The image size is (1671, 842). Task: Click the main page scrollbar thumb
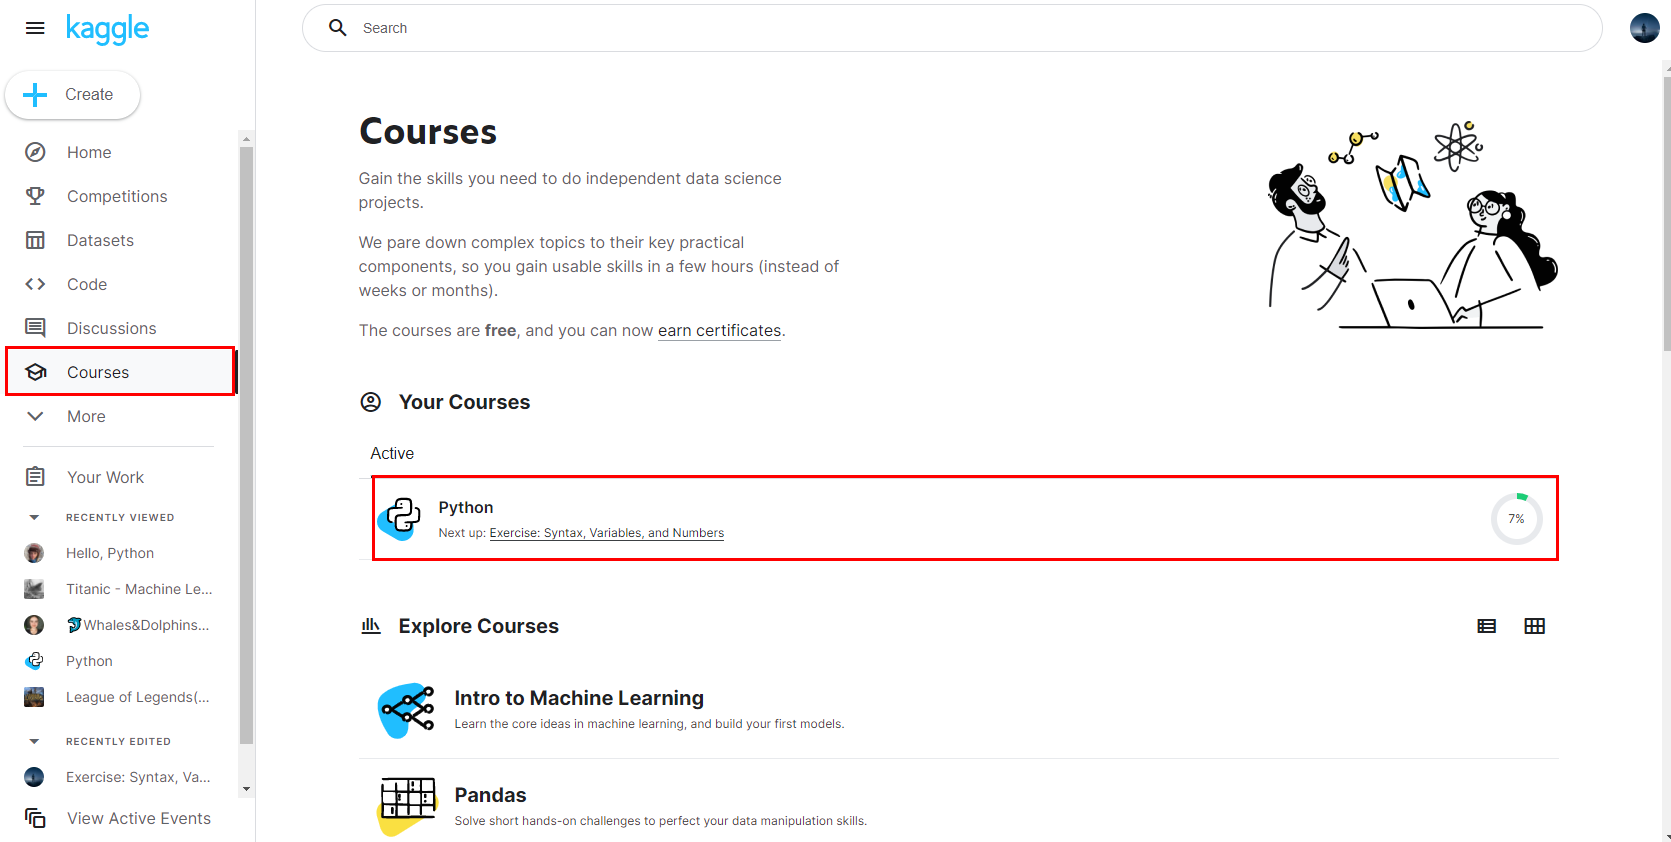[1666, 213]
